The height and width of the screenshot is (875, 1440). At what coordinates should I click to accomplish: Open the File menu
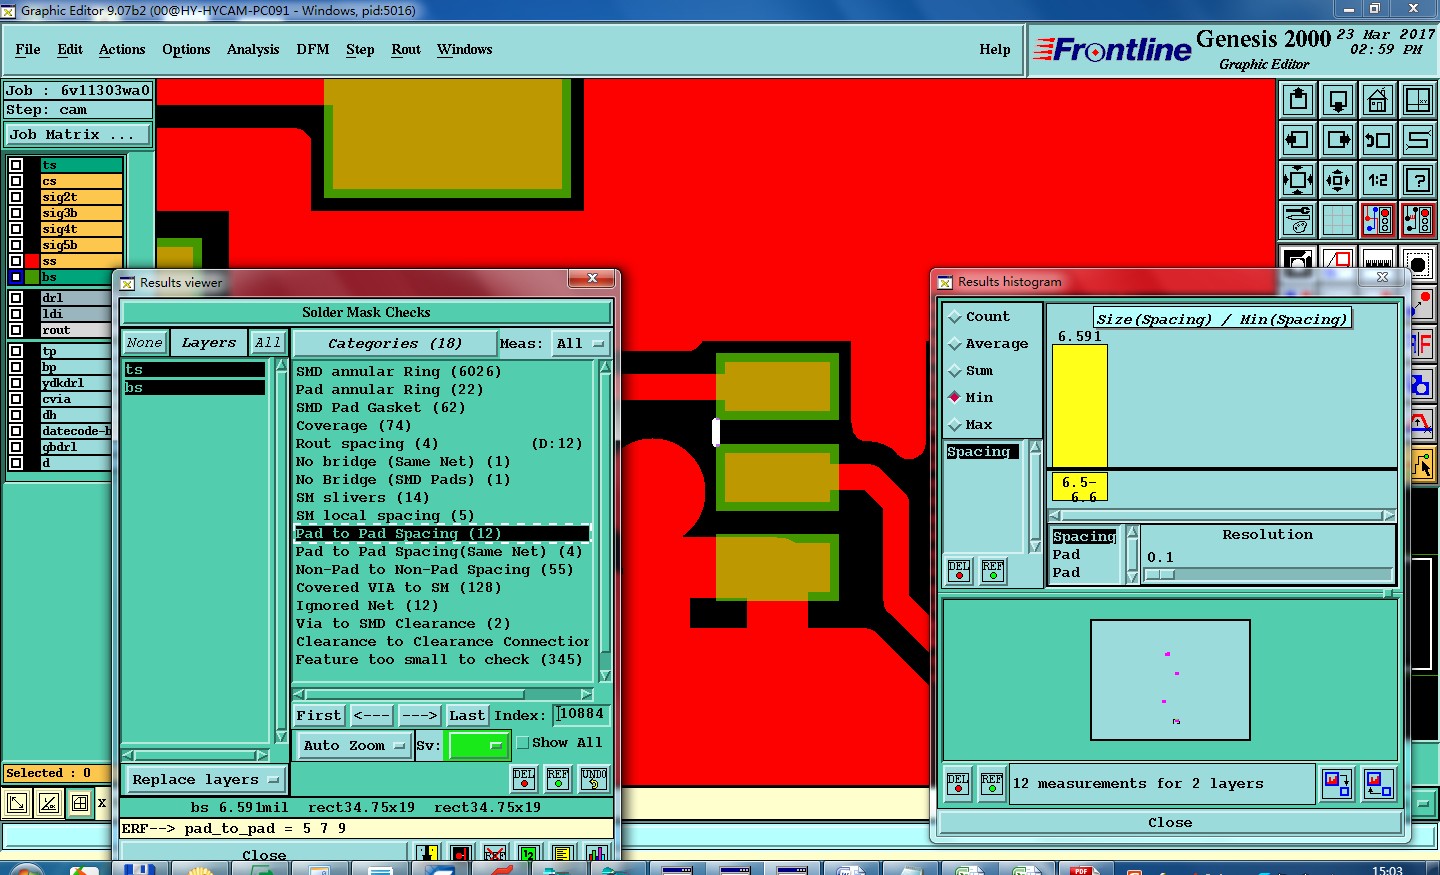pos(28,49)
